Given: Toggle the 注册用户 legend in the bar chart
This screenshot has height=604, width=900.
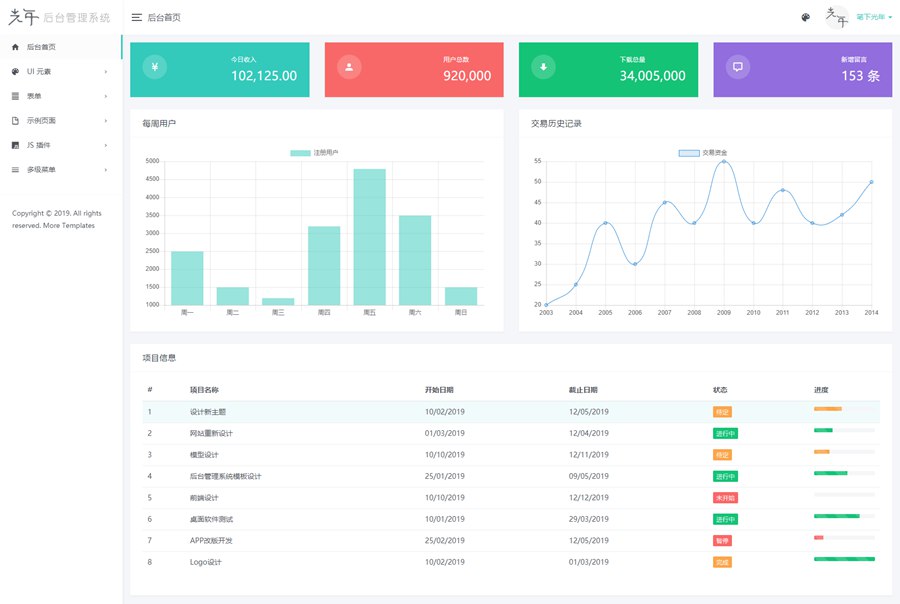Looking at the screenshot, I should [314, 153].
